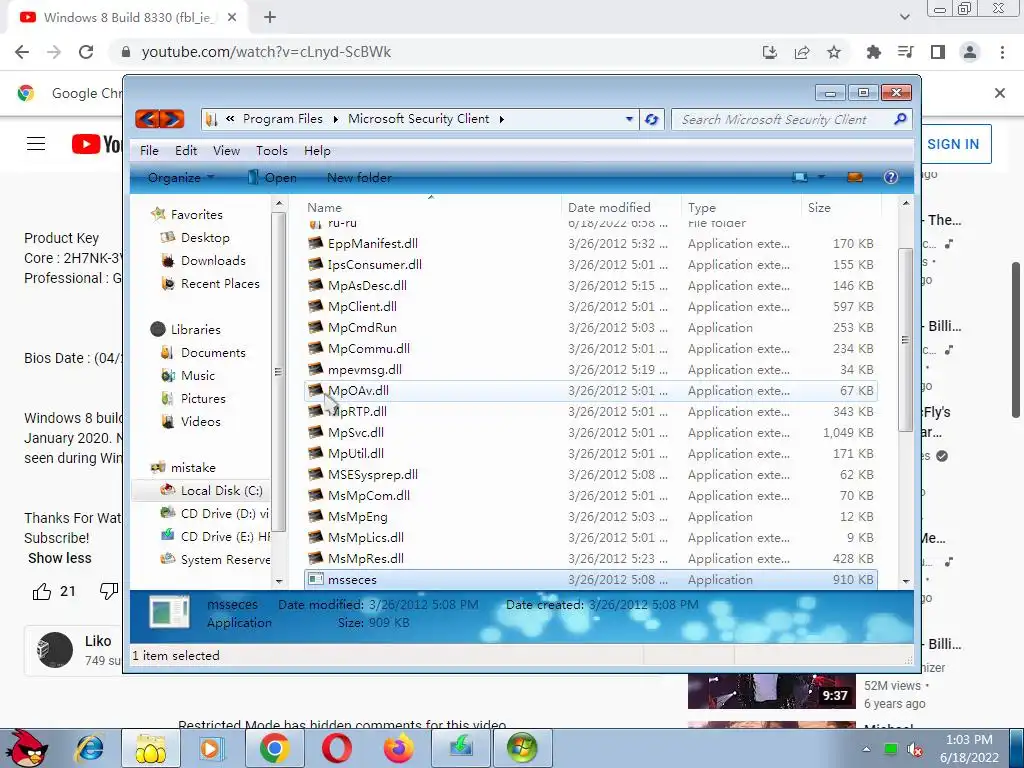Select Local Disk (C:) in navigation pane
This screenshot has width=1024, height=768.
coord(221,490)
